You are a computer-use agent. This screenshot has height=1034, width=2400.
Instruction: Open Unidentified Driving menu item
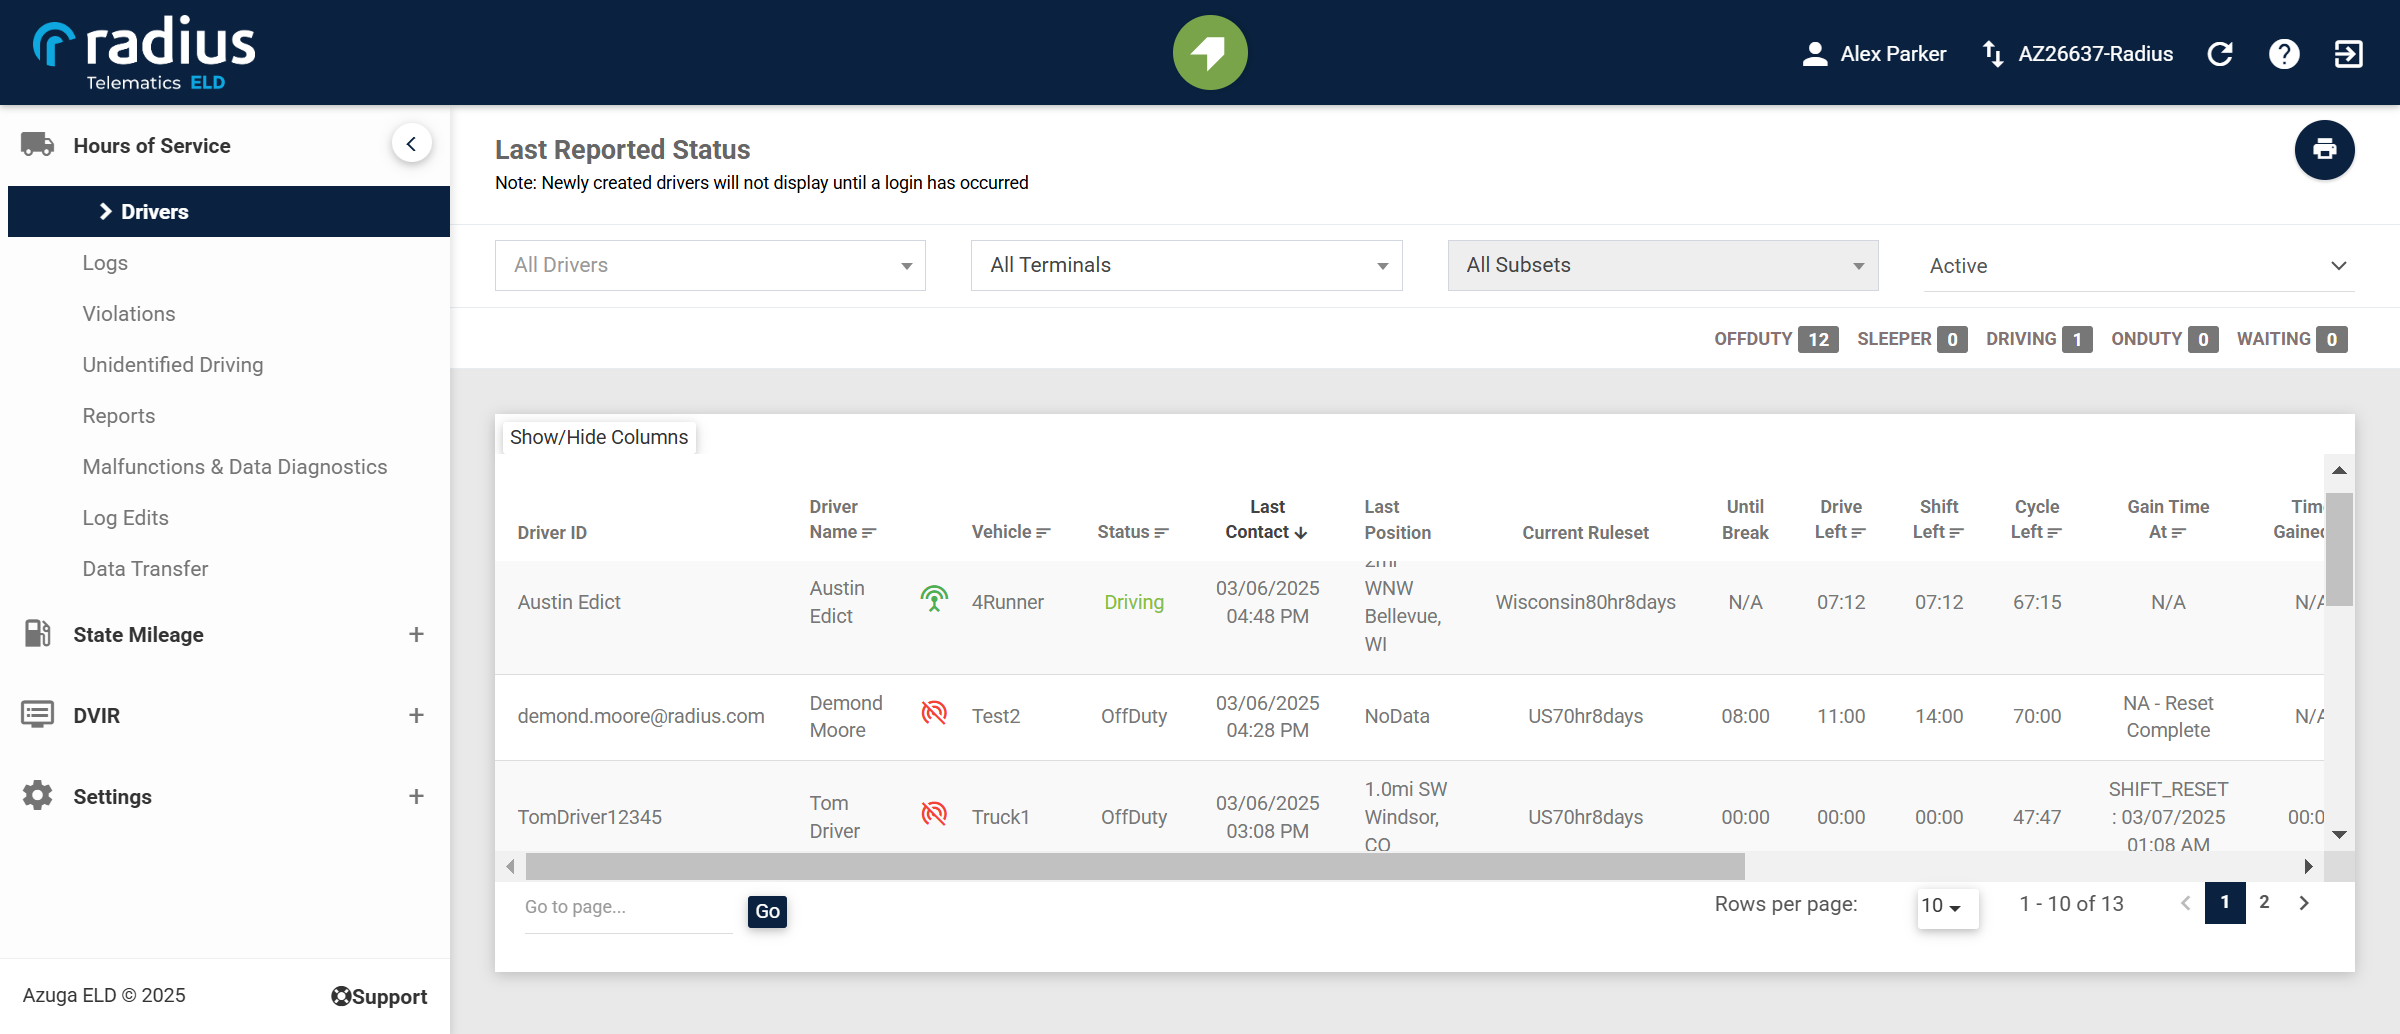coord(173,365)
